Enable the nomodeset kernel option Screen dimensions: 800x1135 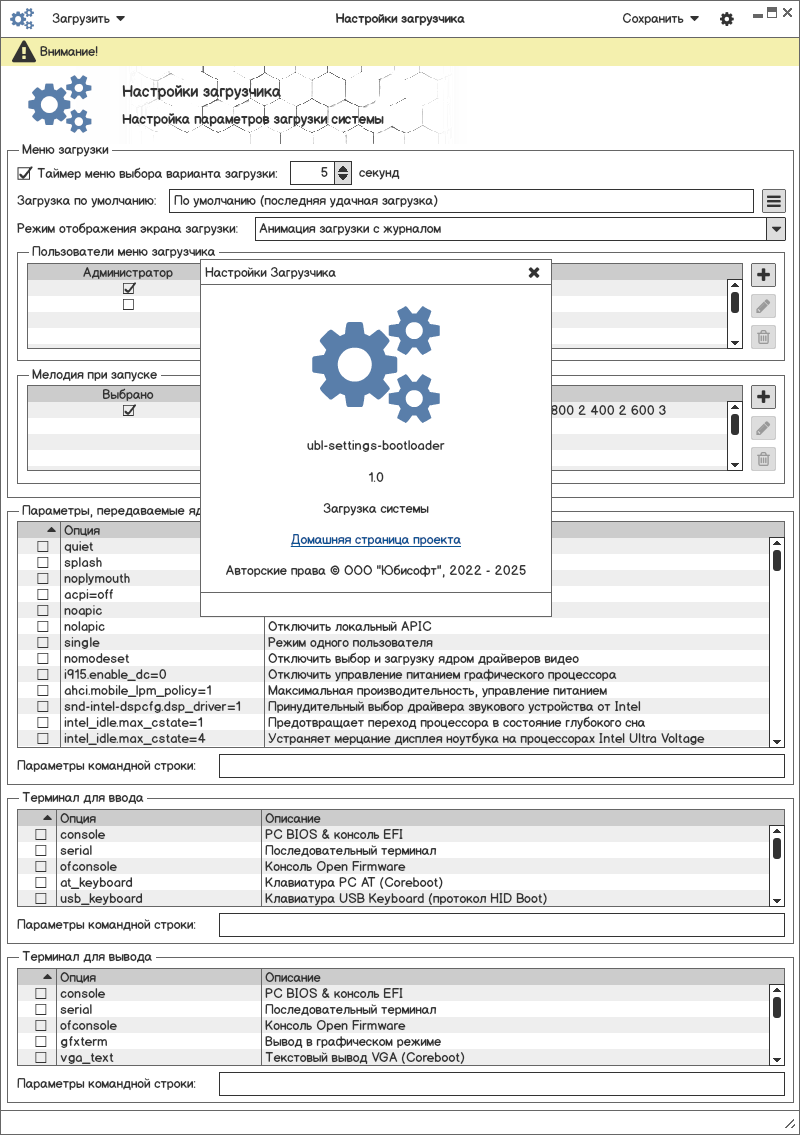point(43,659)
